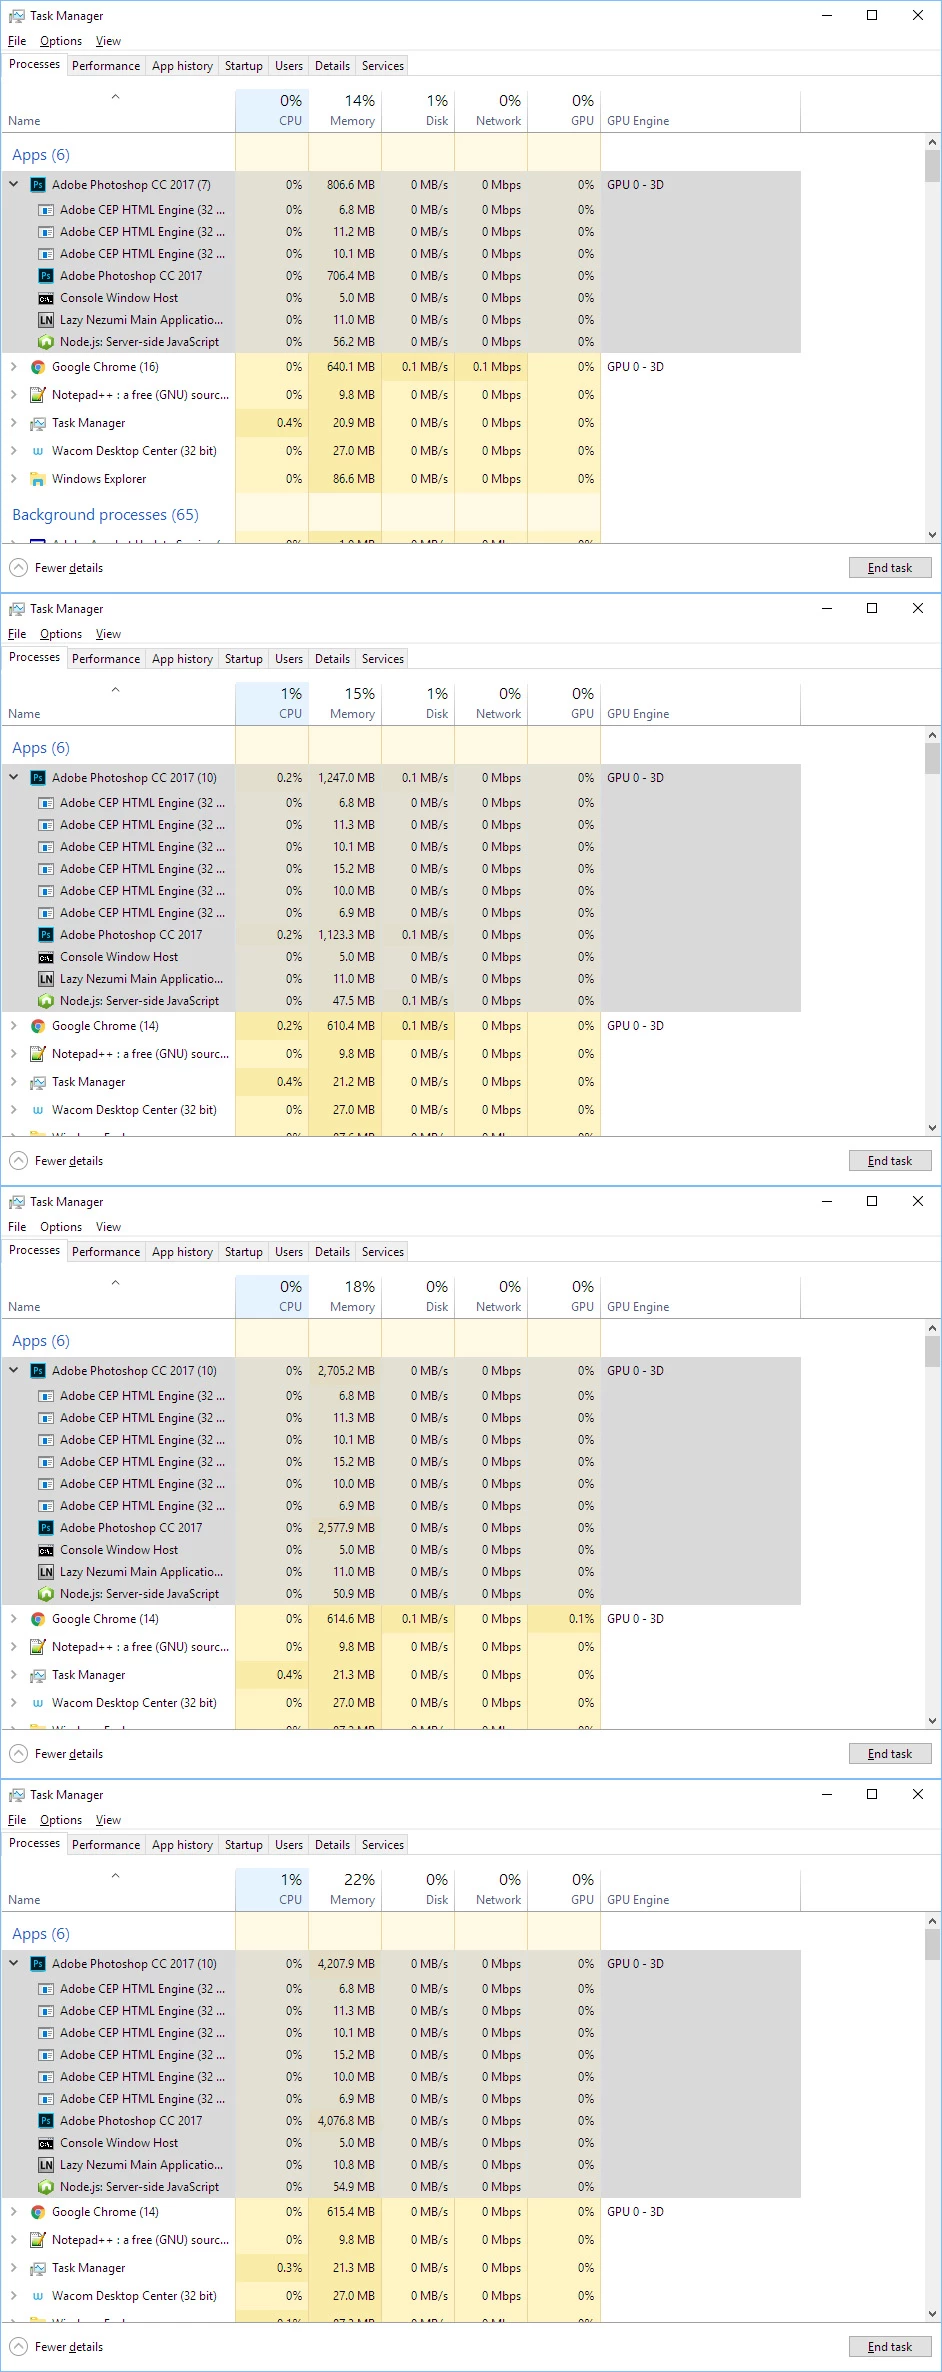Click Node.js icon in the 47.5 MB row
The height and width of the screenshot is (2372, 942).
[x=46, y=1001]
